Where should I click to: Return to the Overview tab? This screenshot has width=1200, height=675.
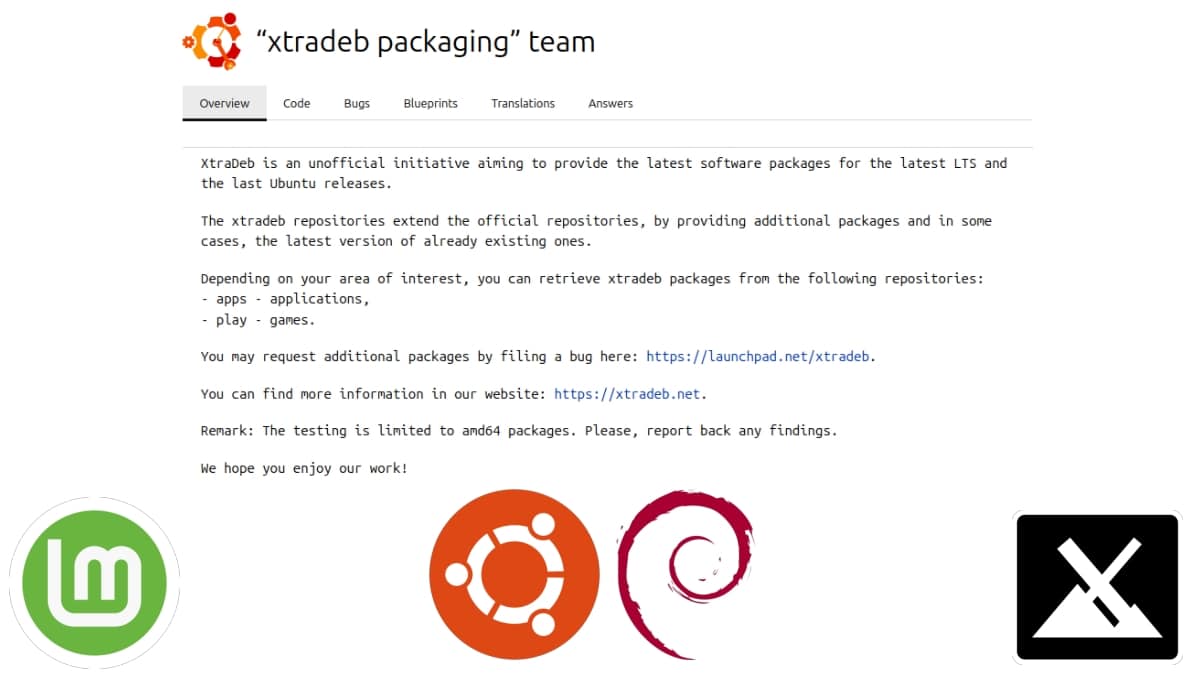[x=224, y=103]
